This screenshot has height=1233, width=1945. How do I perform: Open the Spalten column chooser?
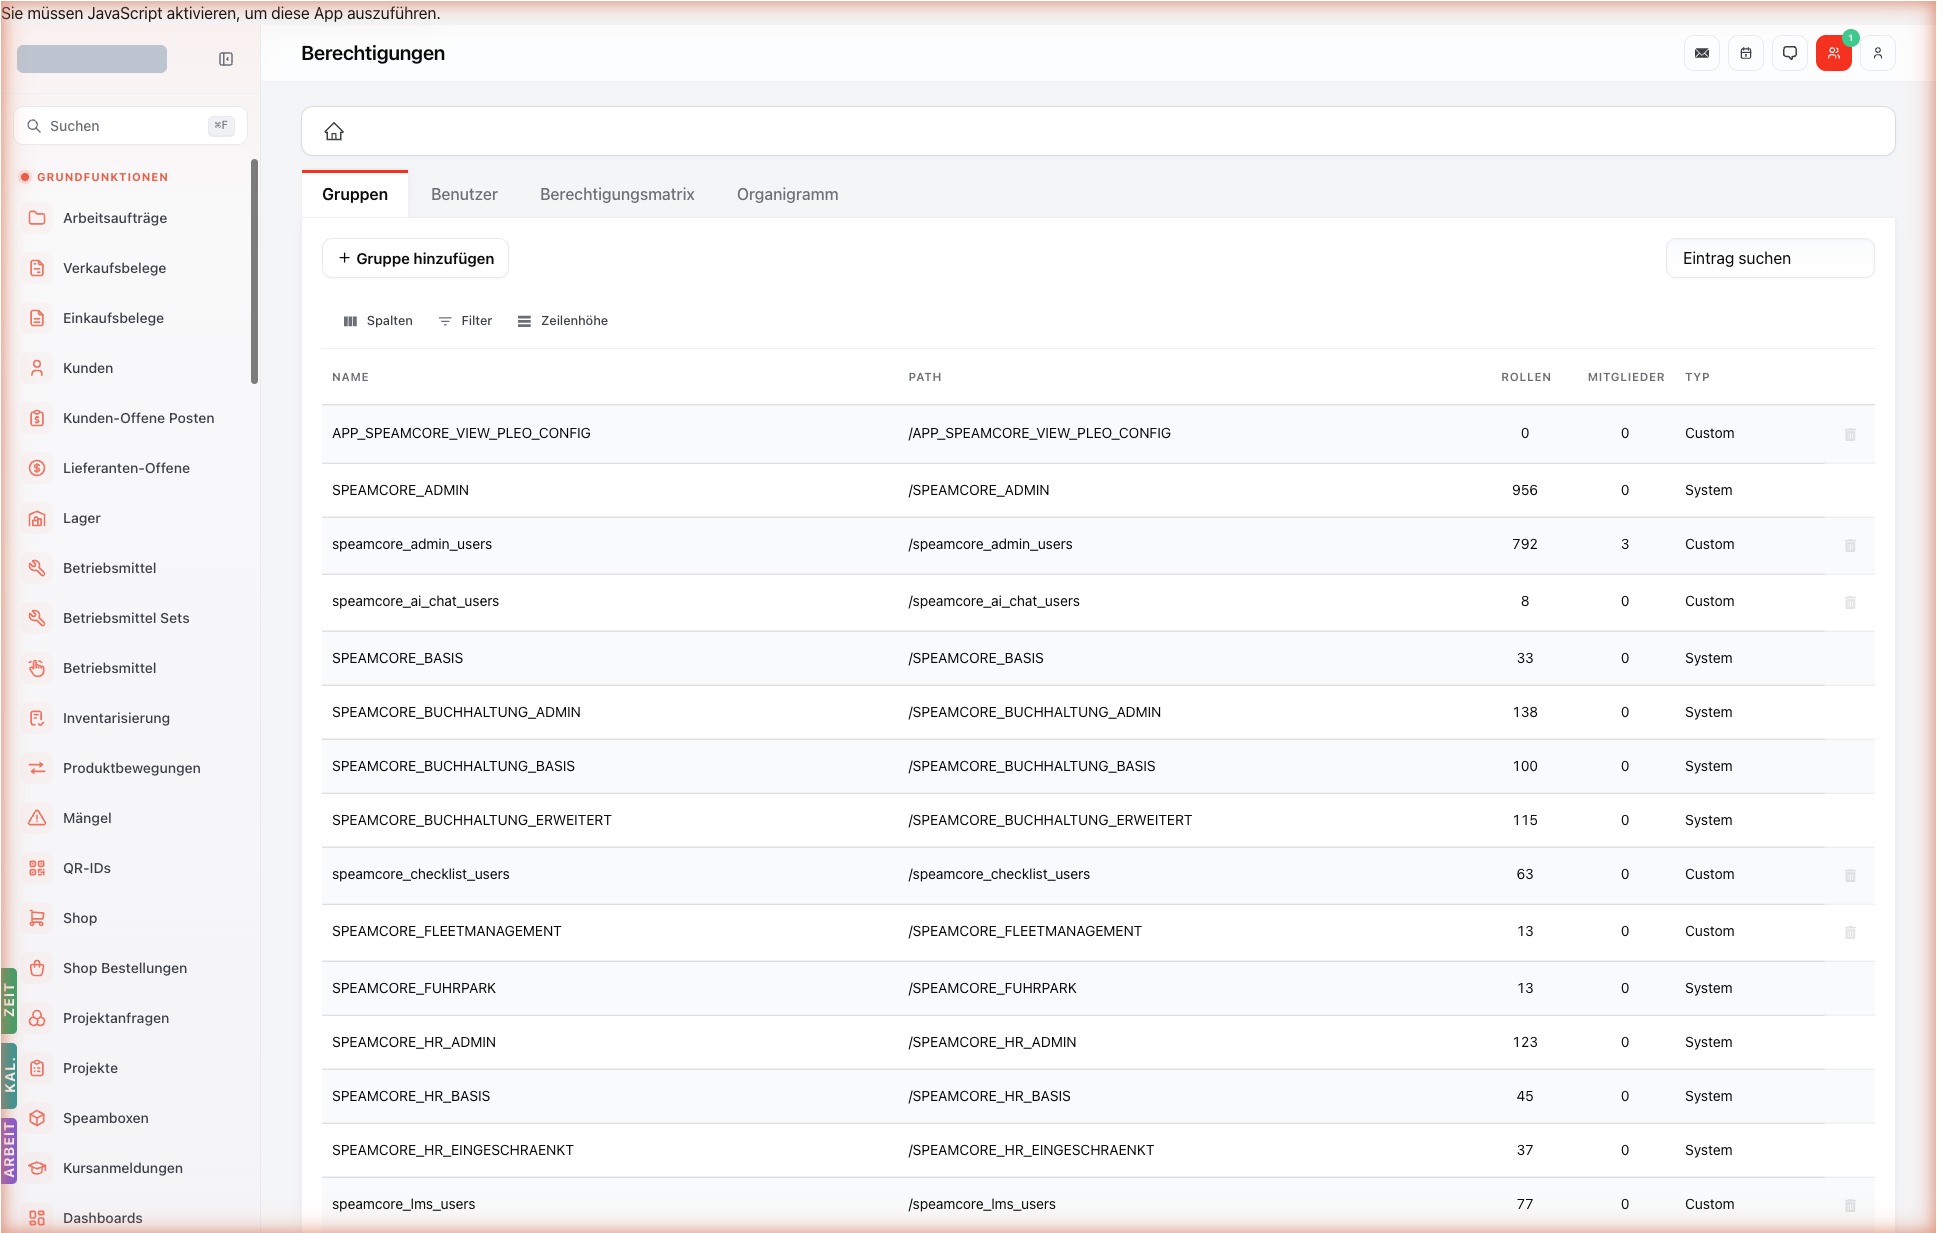click(x=378, y=321)
